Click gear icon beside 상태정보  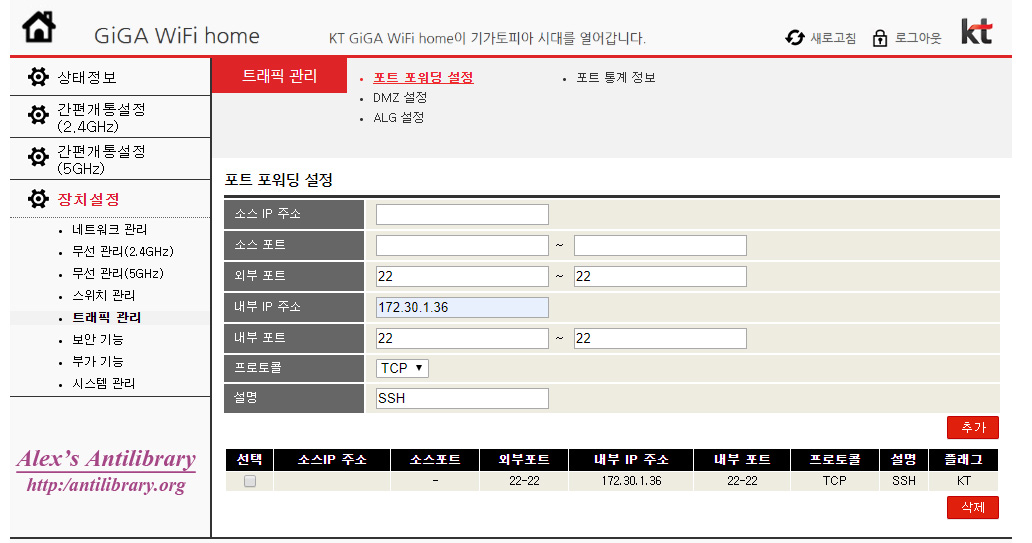click(x=38, y=77)
